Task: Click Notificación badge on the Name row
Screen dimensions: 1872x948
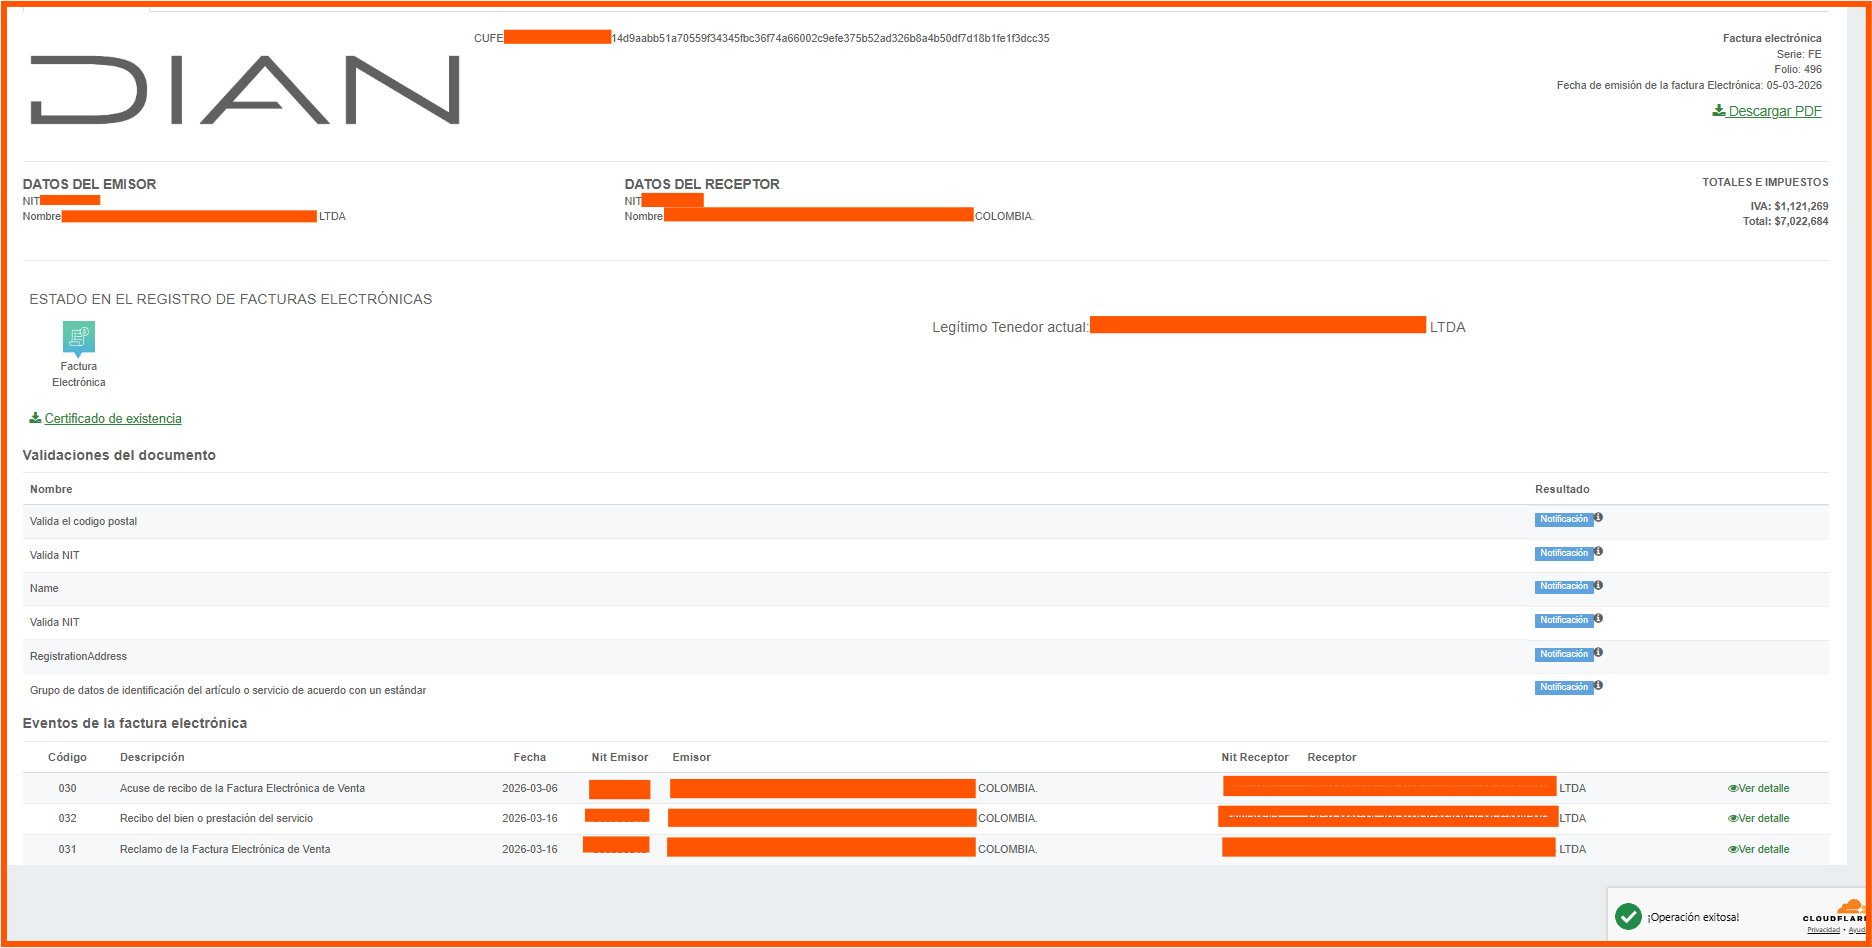Action: (x=1564, y=587)
